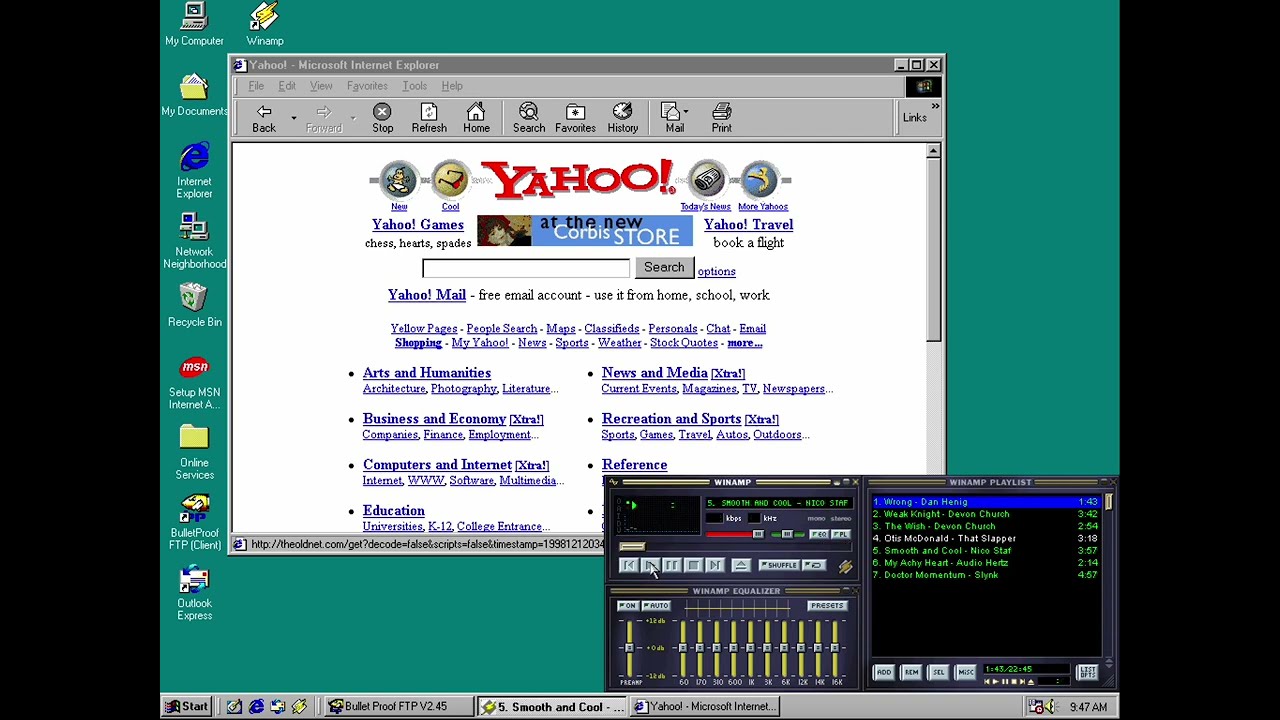Open the Tools menu in Internet Explorer
The image size is (1280, 720).
(414, 86)
